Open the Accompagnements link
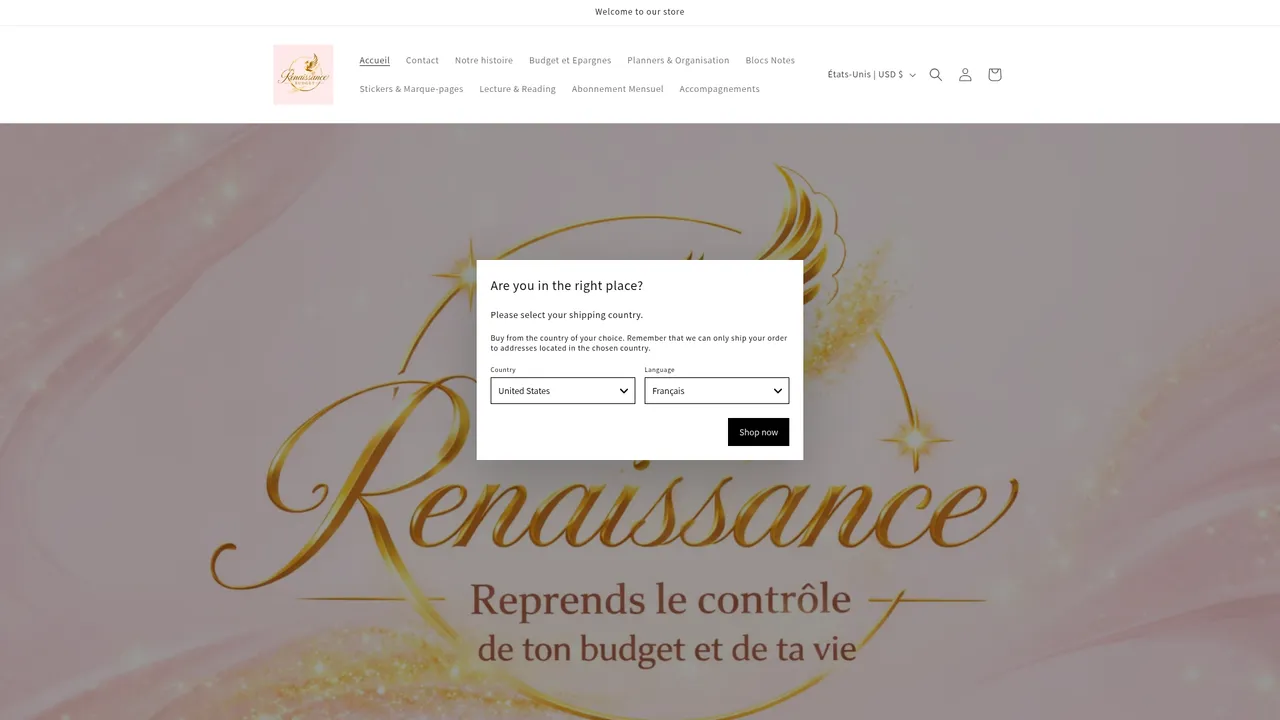 [719, 89]
